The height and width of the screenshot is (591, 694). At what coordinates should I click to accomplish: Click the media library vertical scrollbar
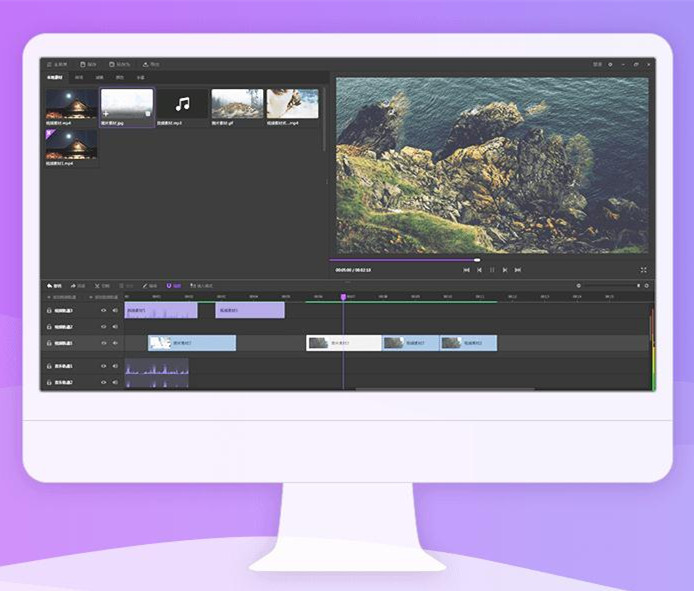(x=324, y=120)
